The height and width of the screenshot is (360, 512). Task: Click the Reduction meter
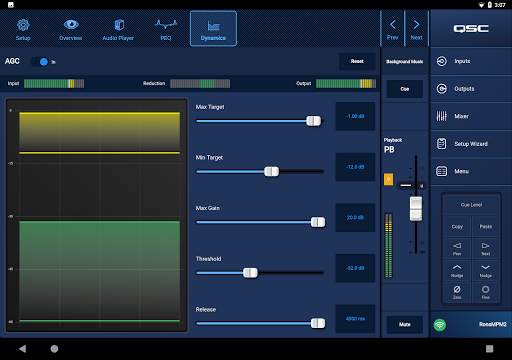[200, 83]
